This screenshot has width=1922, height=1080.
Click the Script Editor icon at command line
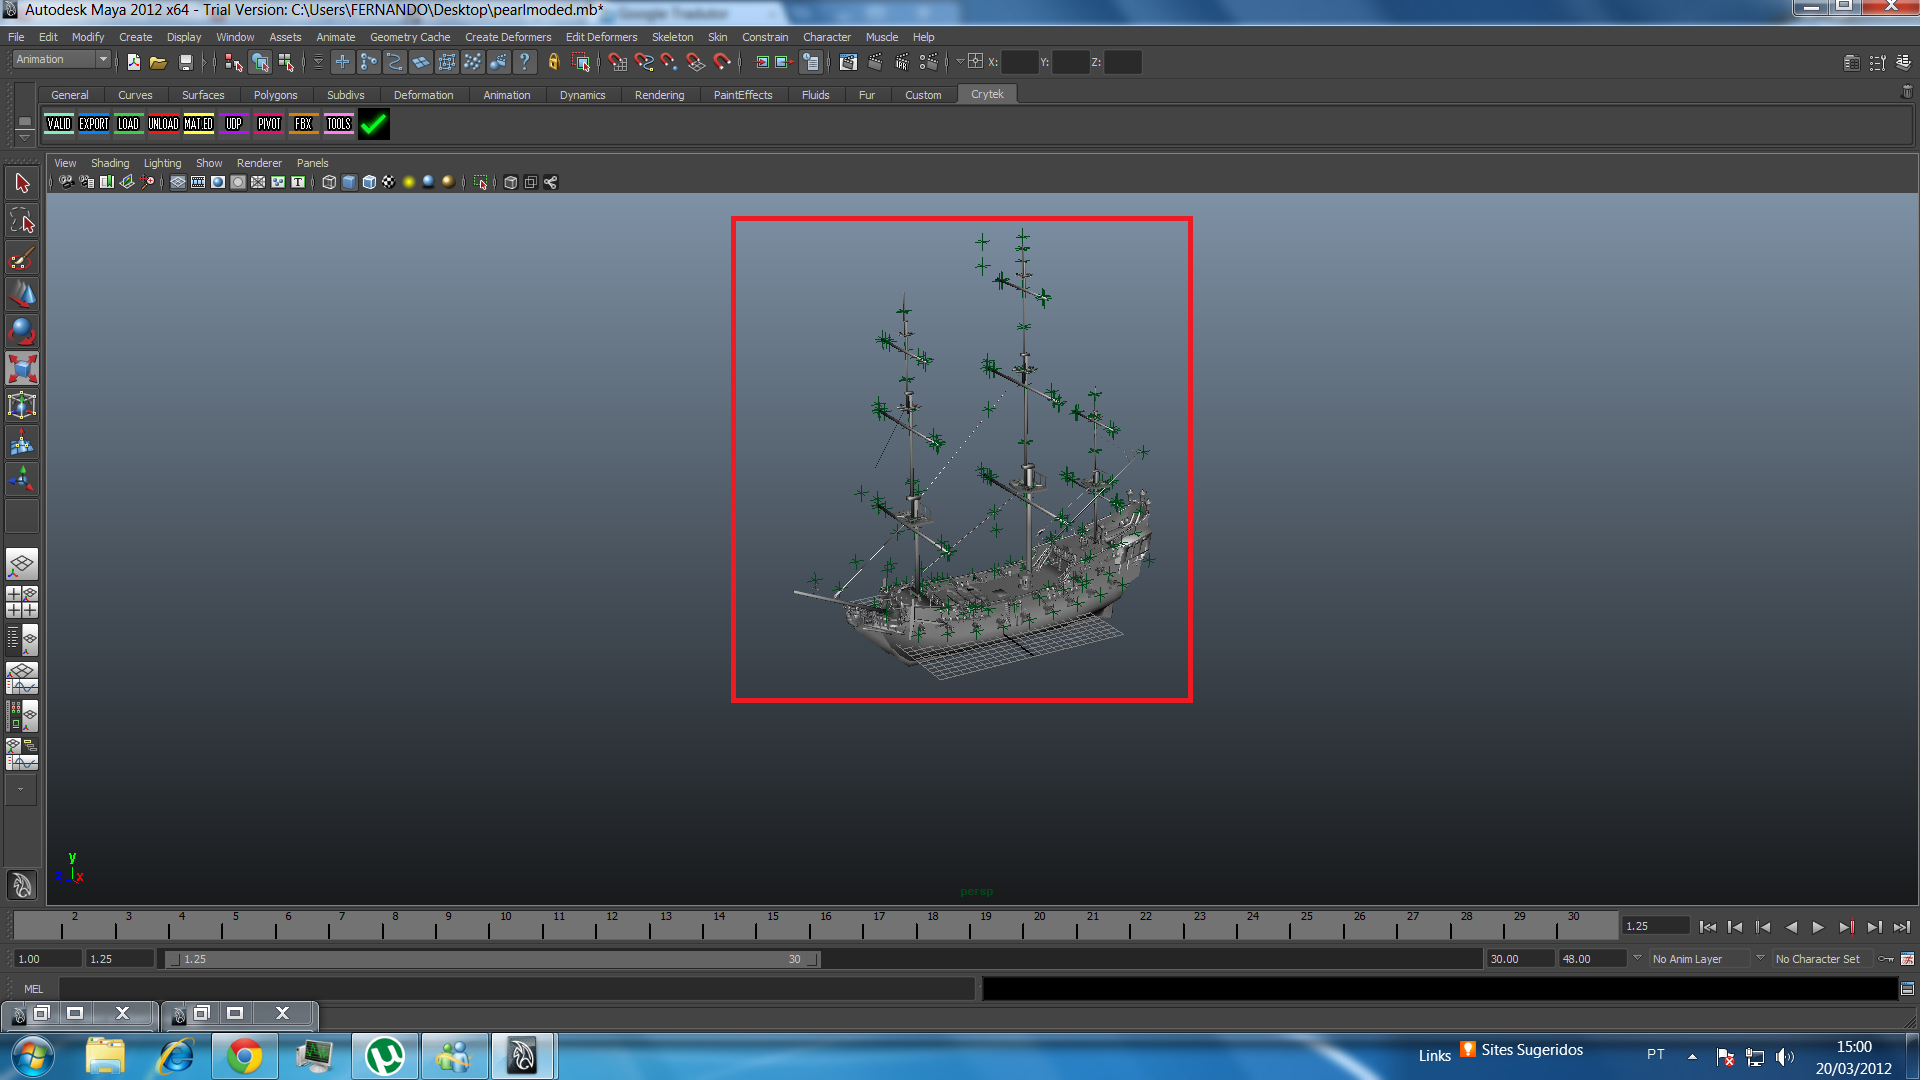tap(1907, 989)
